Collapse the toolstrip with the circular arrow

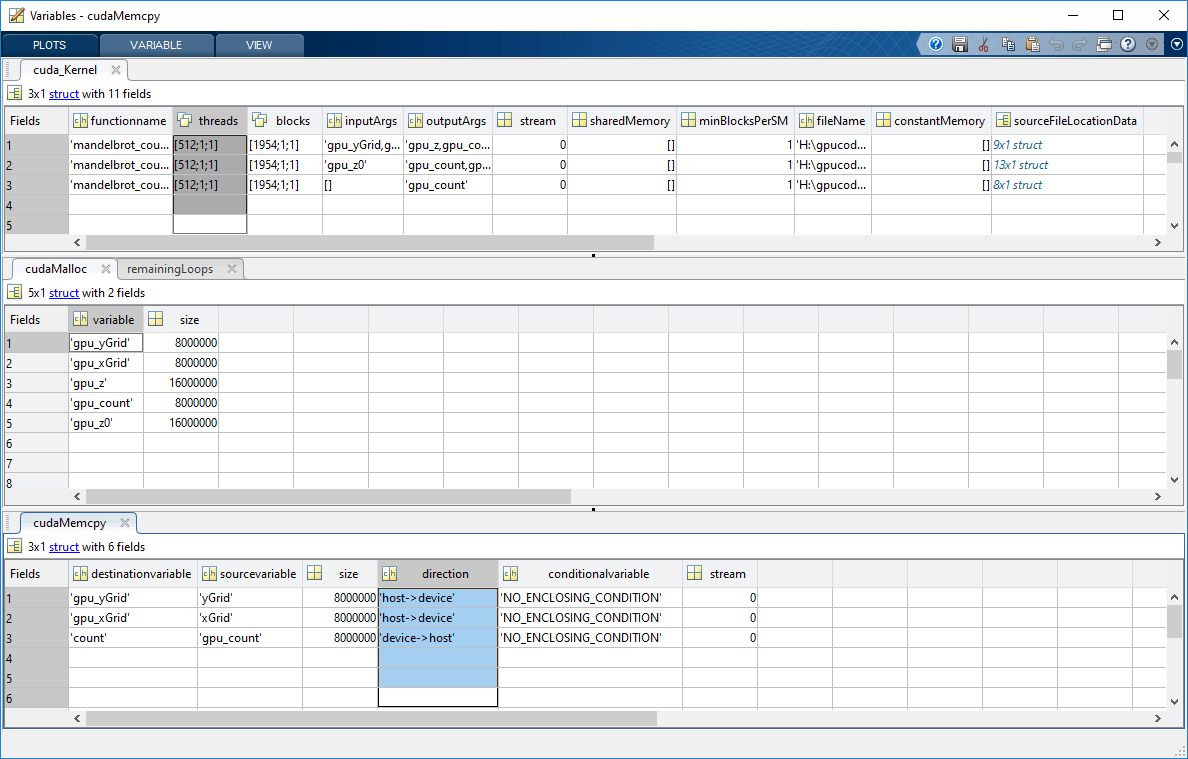1177,44
